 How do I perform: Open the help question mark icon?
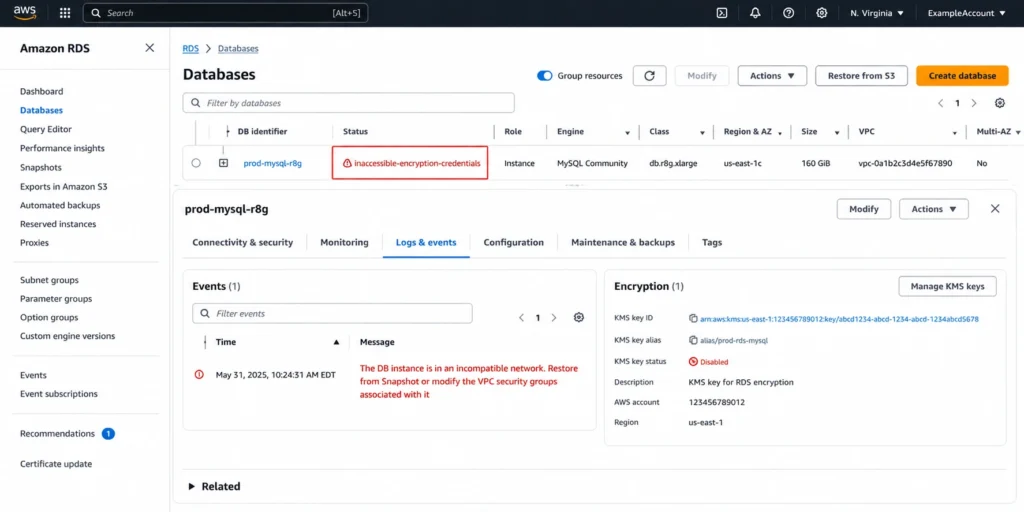tap(788, 13)
